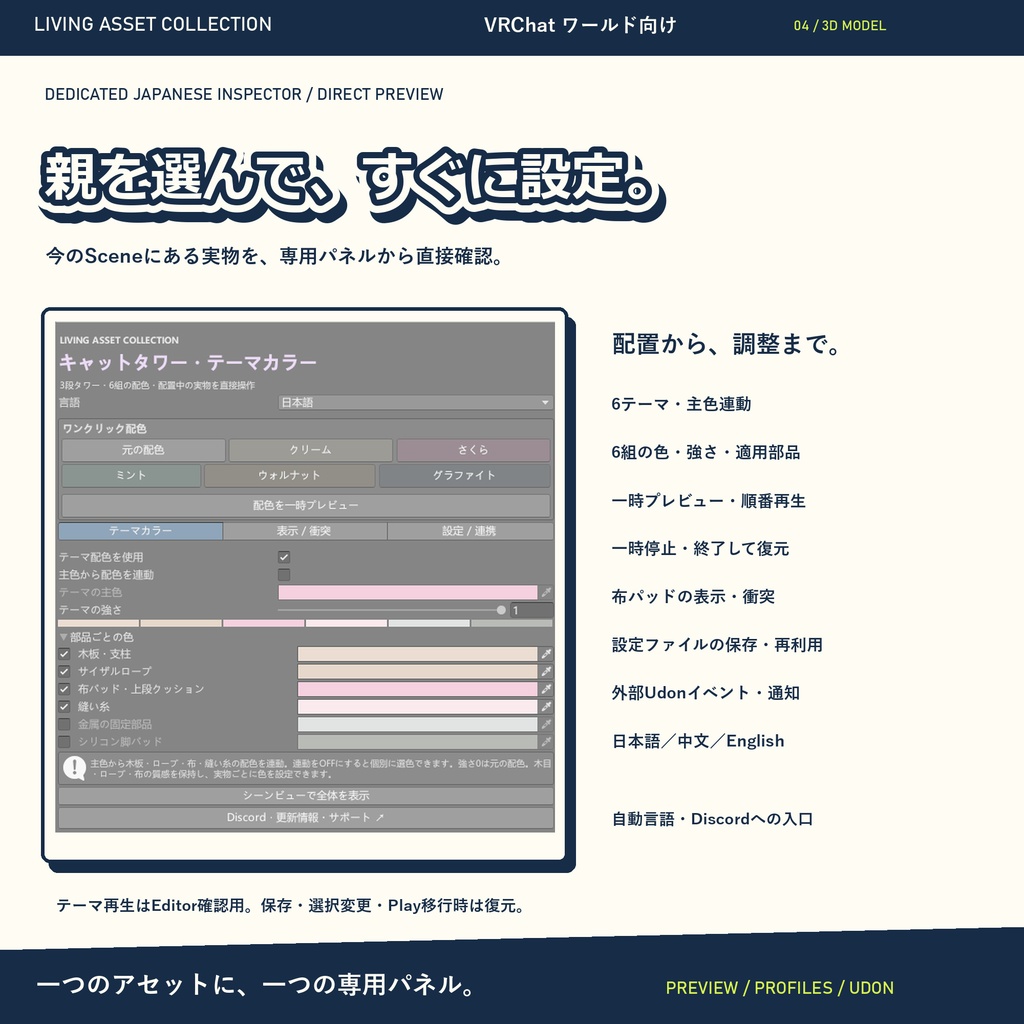This screenshot has width=1024, height=1024.
Task: Adjust テーマの強さ slider handle
Action: (501, 610)
